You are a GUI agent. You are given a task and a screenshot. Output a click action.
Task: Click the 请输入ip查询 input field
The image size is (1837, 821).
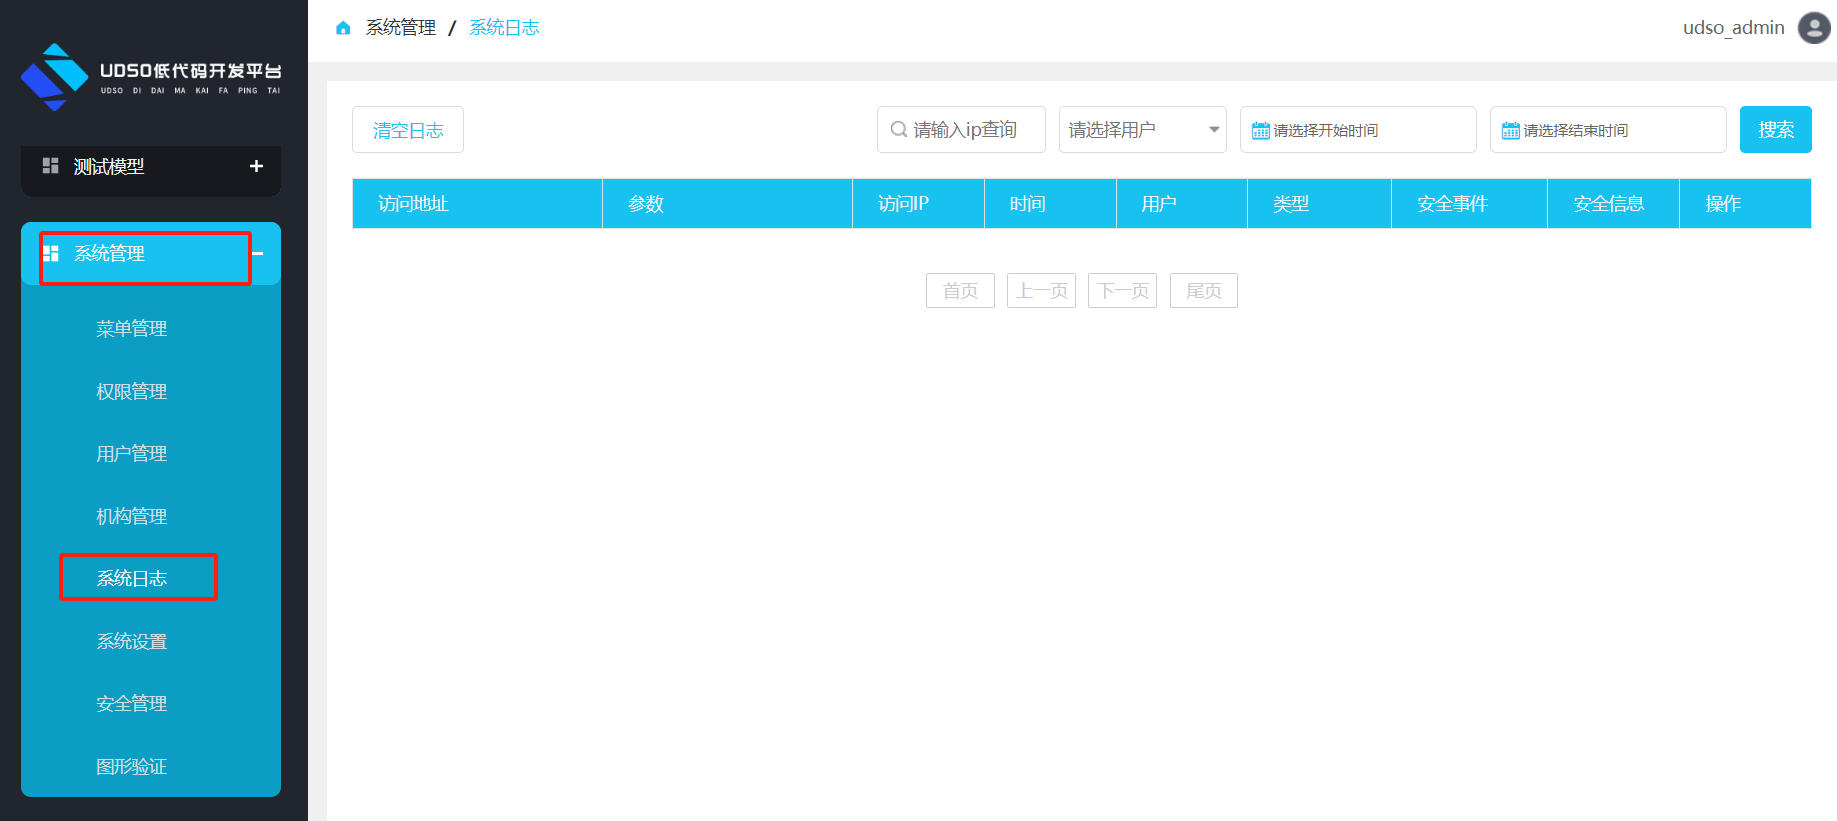click(x=972, y=130)
